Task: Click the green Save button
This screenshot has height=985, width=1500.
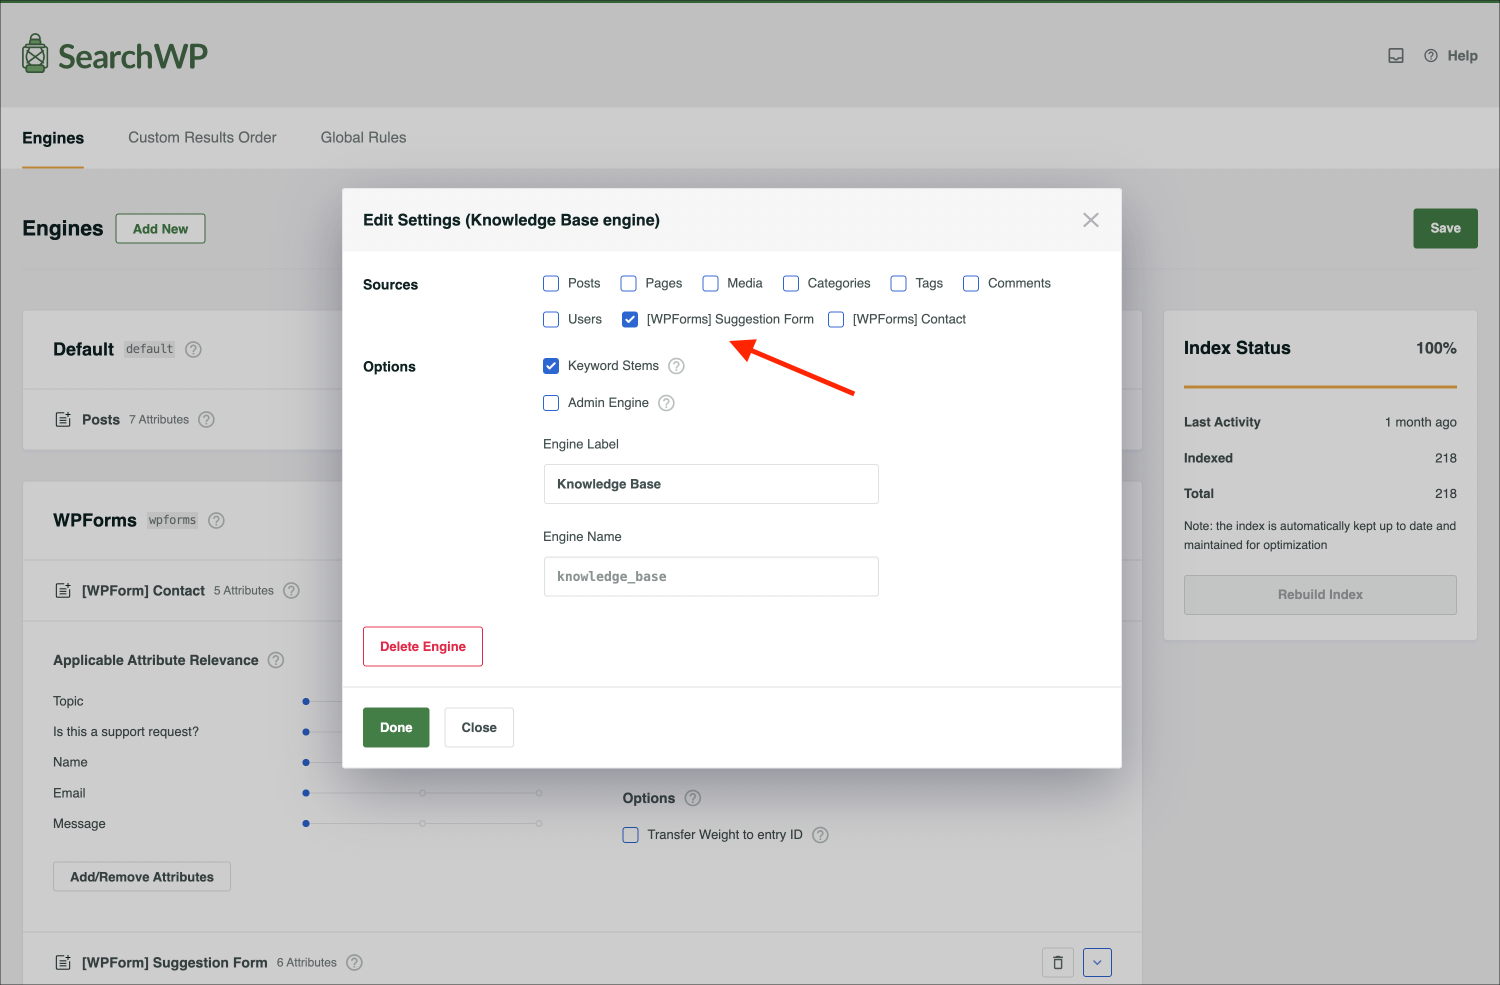Action: click(1445, 228)
